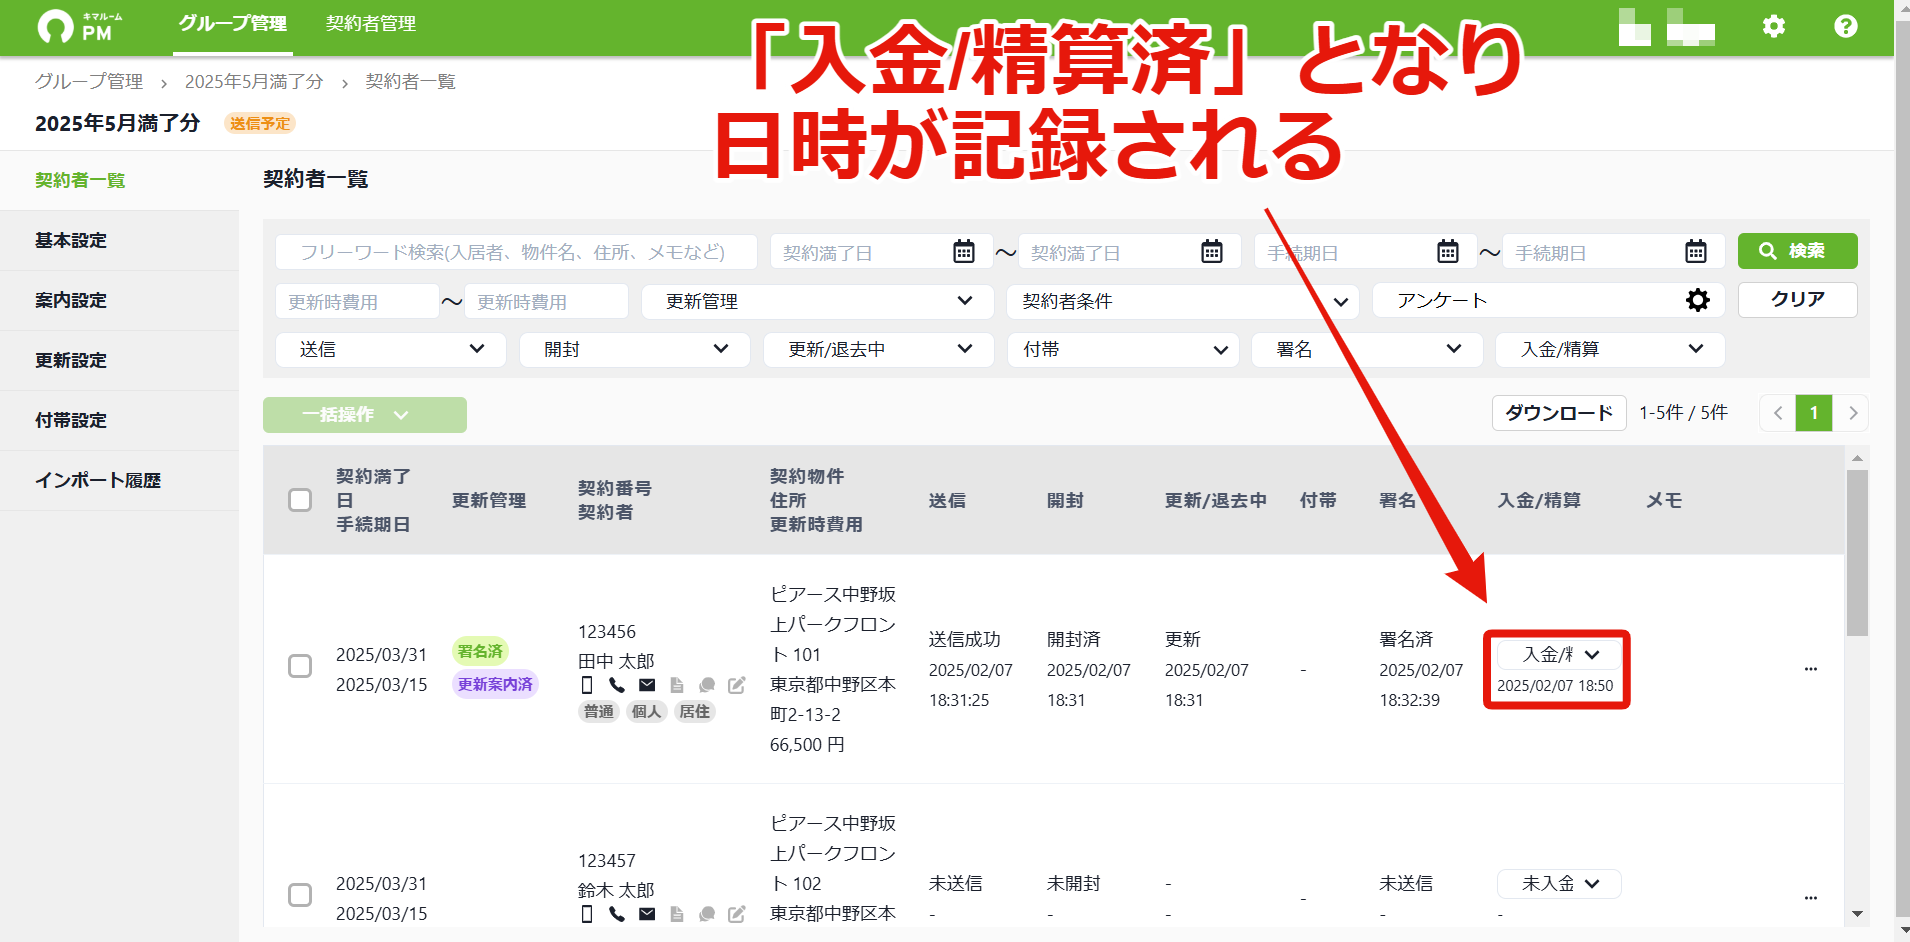Open the 署名 filter dropdown
1910x942 pixels.
point(1367,349)
